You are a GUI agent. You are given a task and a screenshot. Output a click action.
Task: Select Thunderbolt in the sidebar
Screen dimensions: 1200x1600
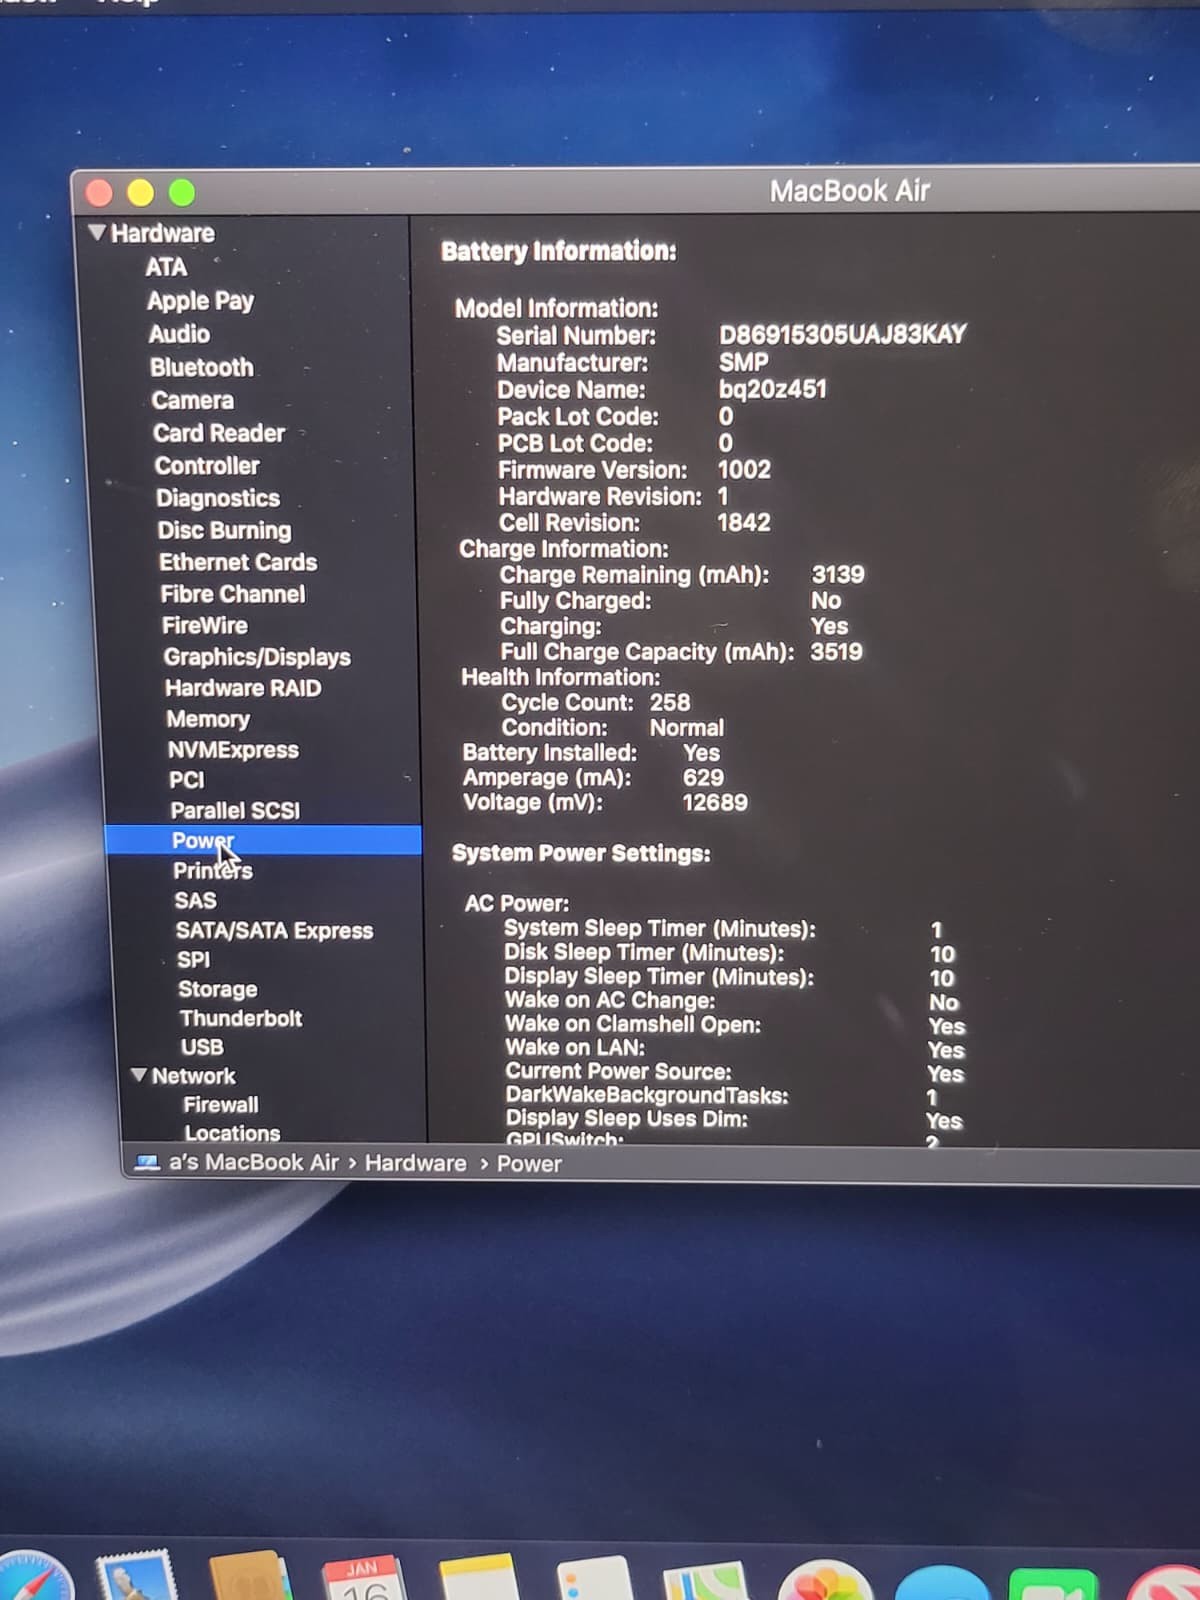(241, 1018)
